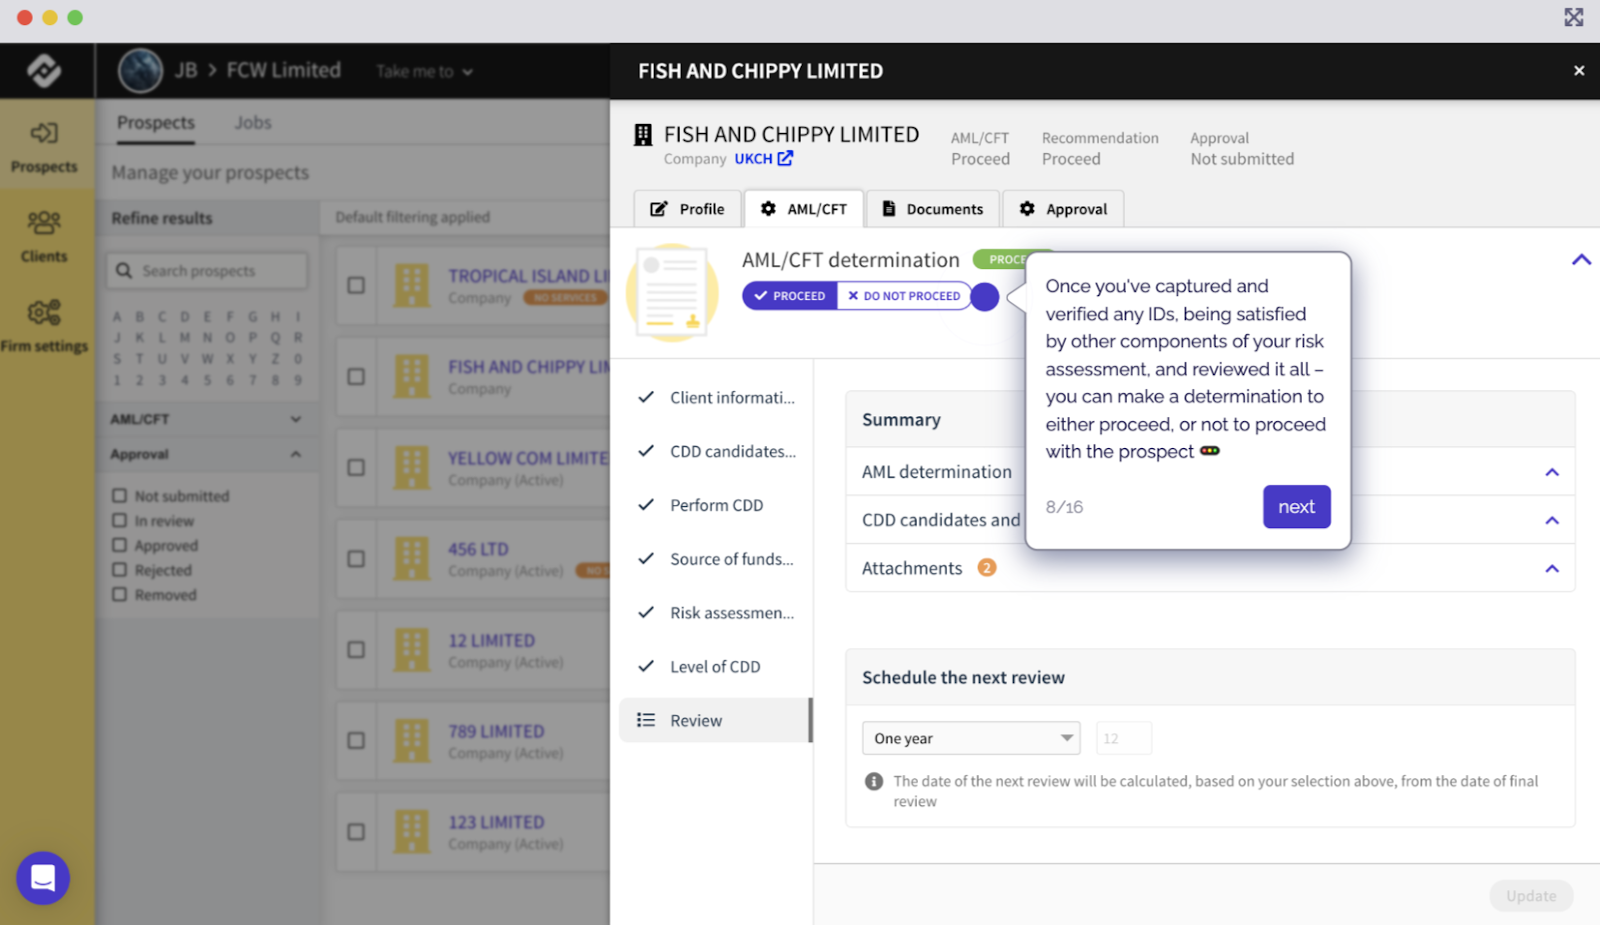The image size is (1600, 925).
Task: Open the chat support bubble
Action: pyautogui.click(x=42, y=877)
